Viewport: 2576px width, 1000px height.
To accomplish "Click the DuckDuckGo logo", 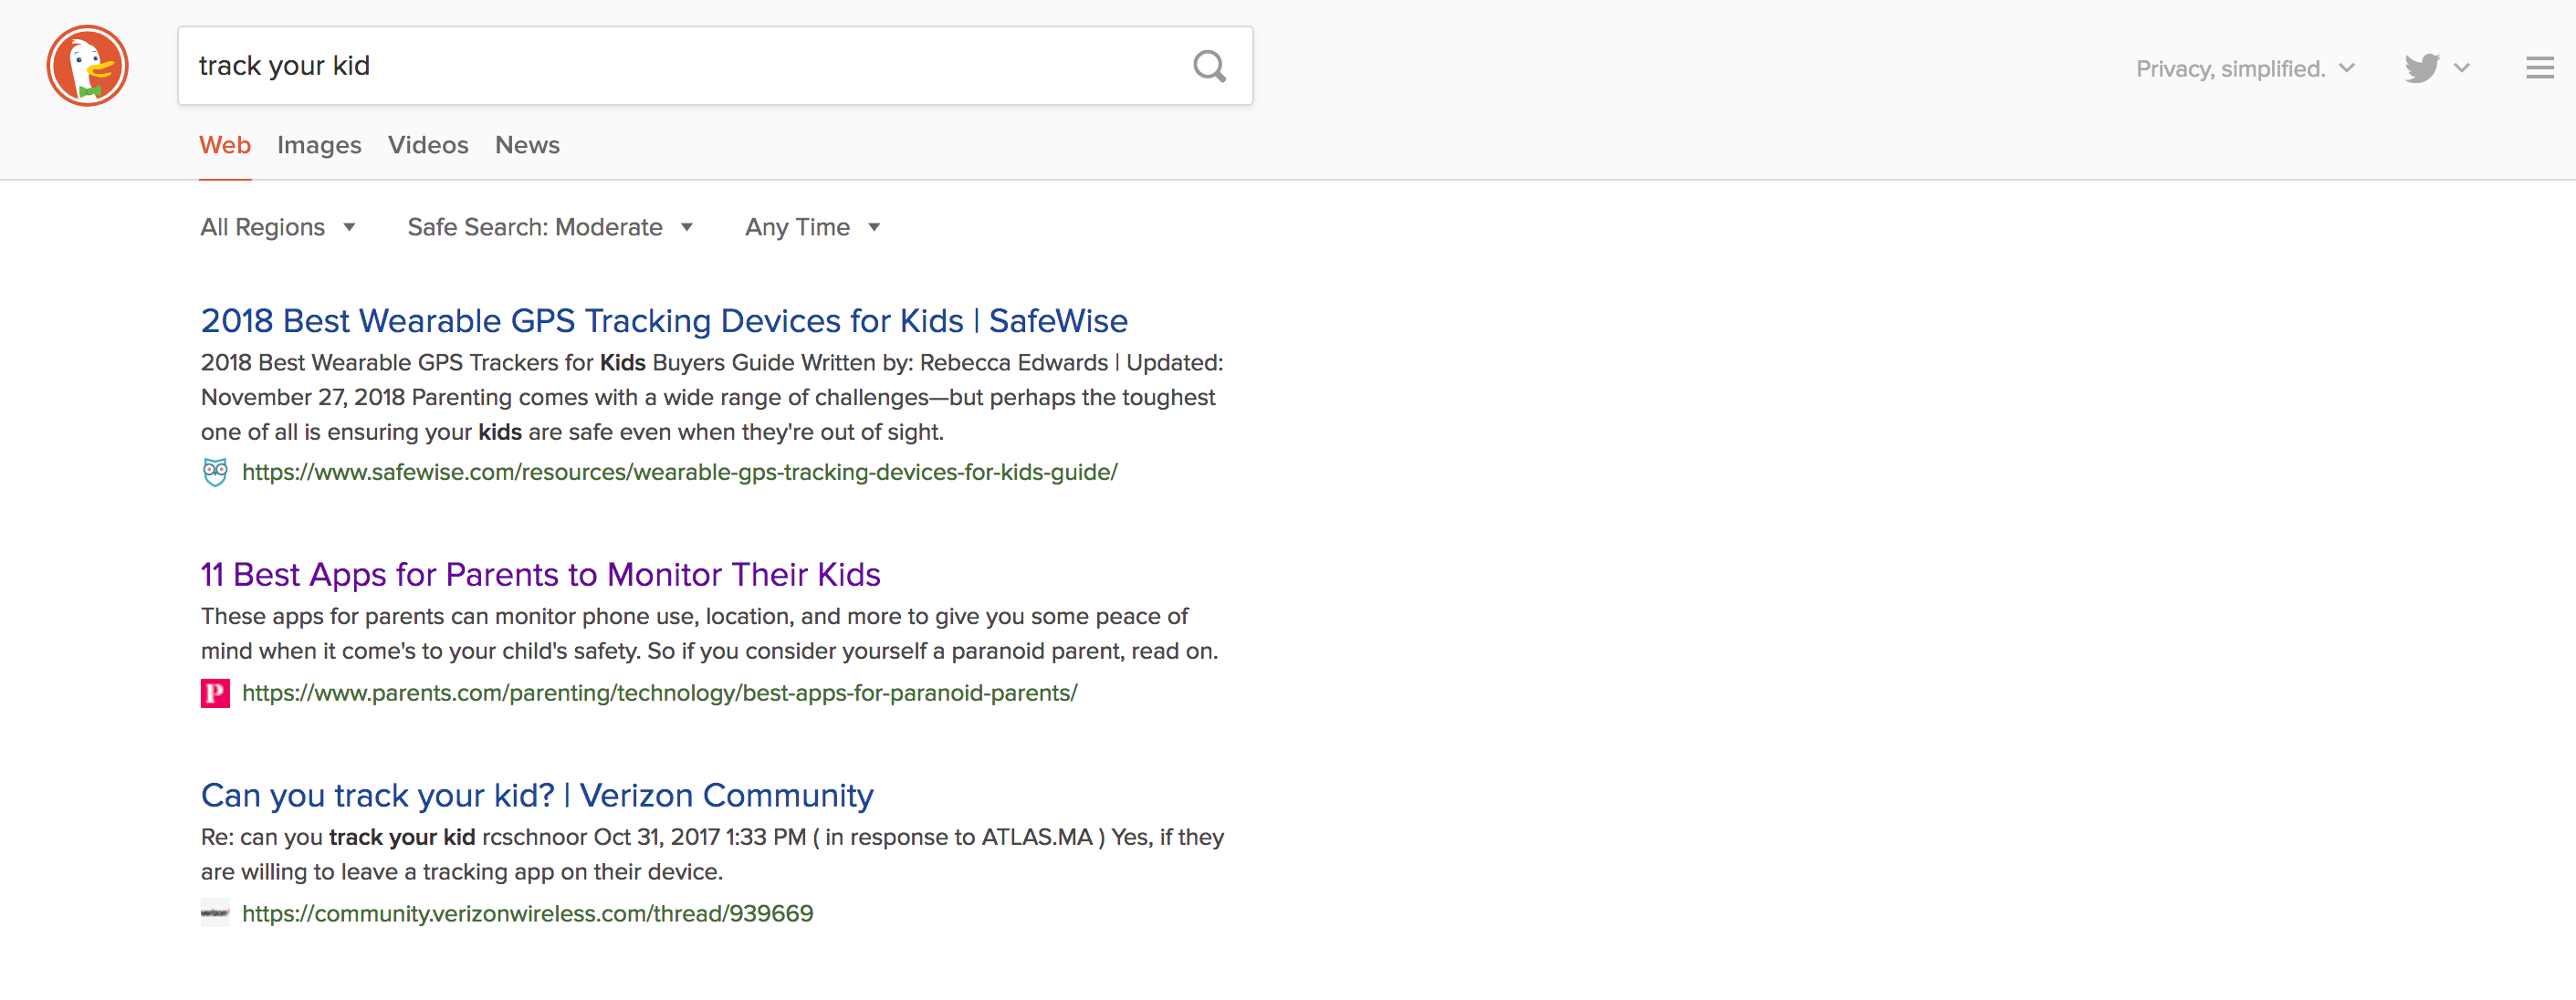I will pos(88,66).
